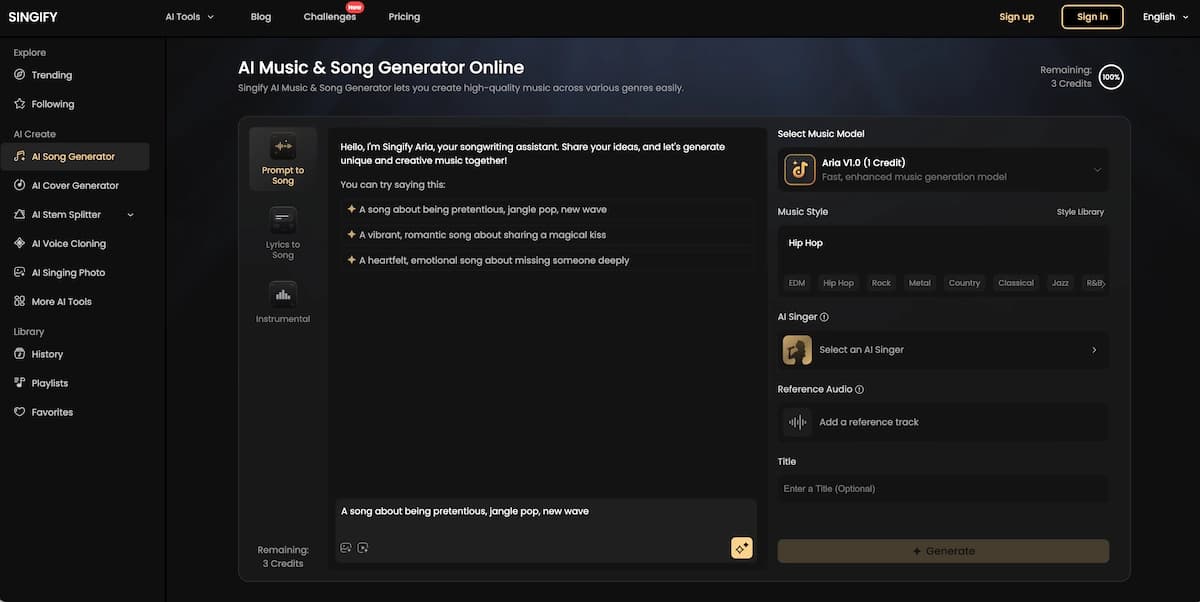1200x602 pixels.
Task: Open the Pricing page
Action: [404, 17]
